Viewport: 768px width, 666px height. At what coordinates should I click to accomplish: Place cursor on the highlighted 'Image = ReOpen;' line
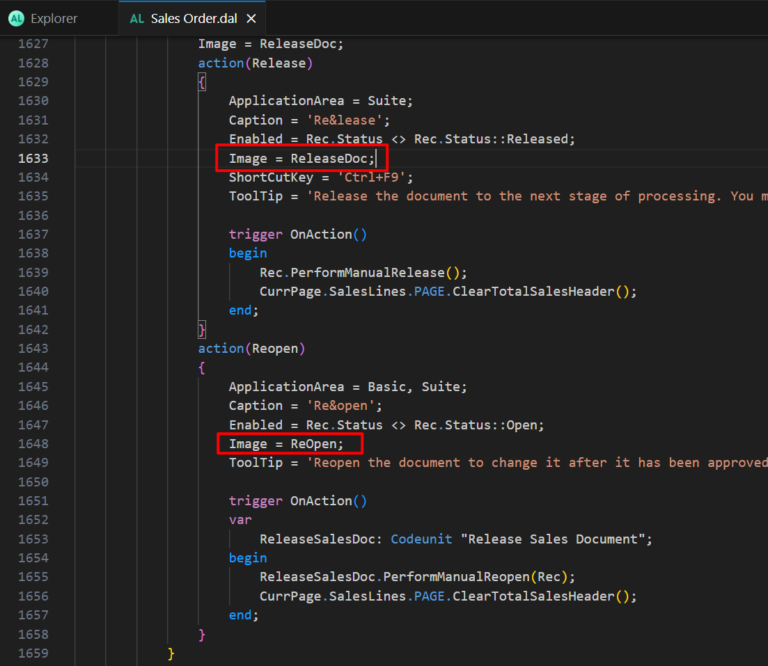click(286, 444)
